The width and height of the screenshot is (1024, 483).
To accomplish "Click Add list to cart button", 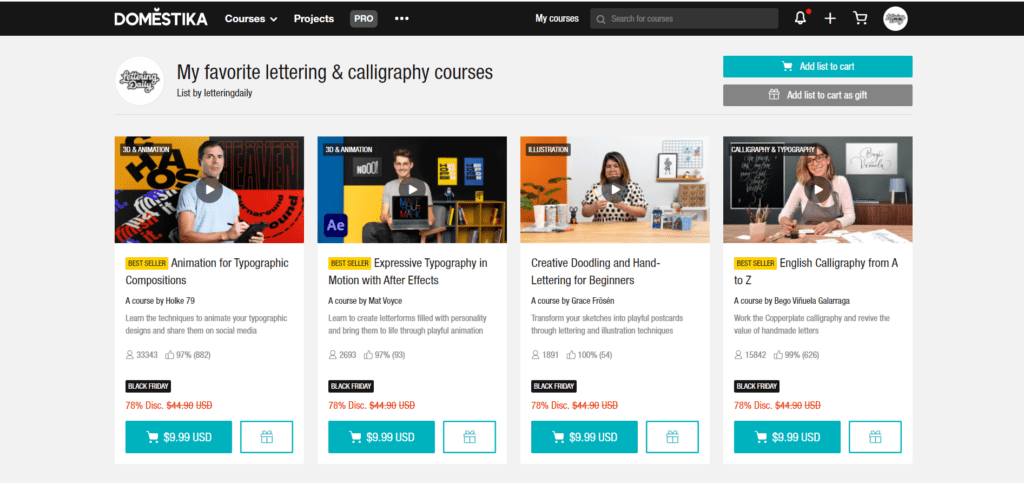I will pos(818,67).
